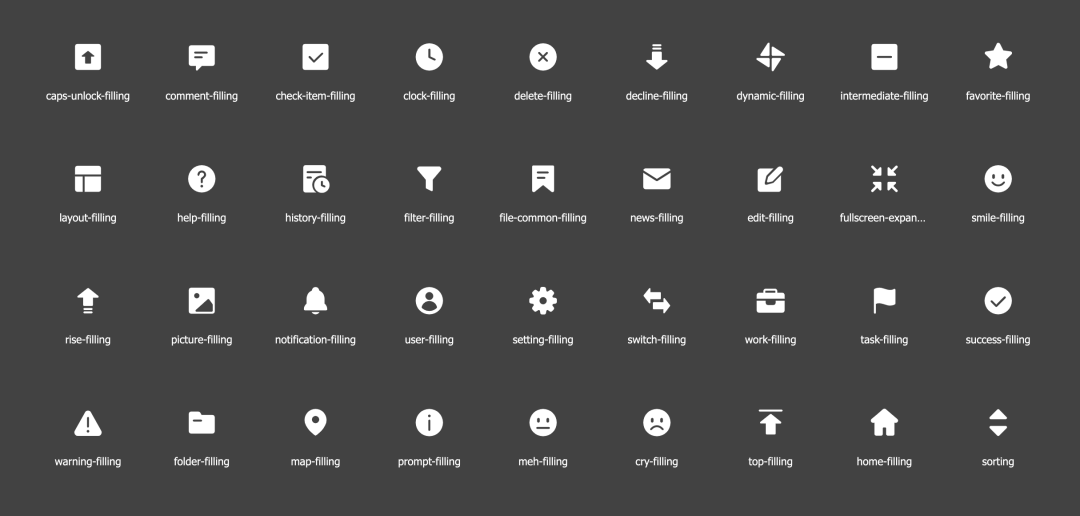Click the "setting-filling" label text
The image size is (1080, 516).
point(543,340)
